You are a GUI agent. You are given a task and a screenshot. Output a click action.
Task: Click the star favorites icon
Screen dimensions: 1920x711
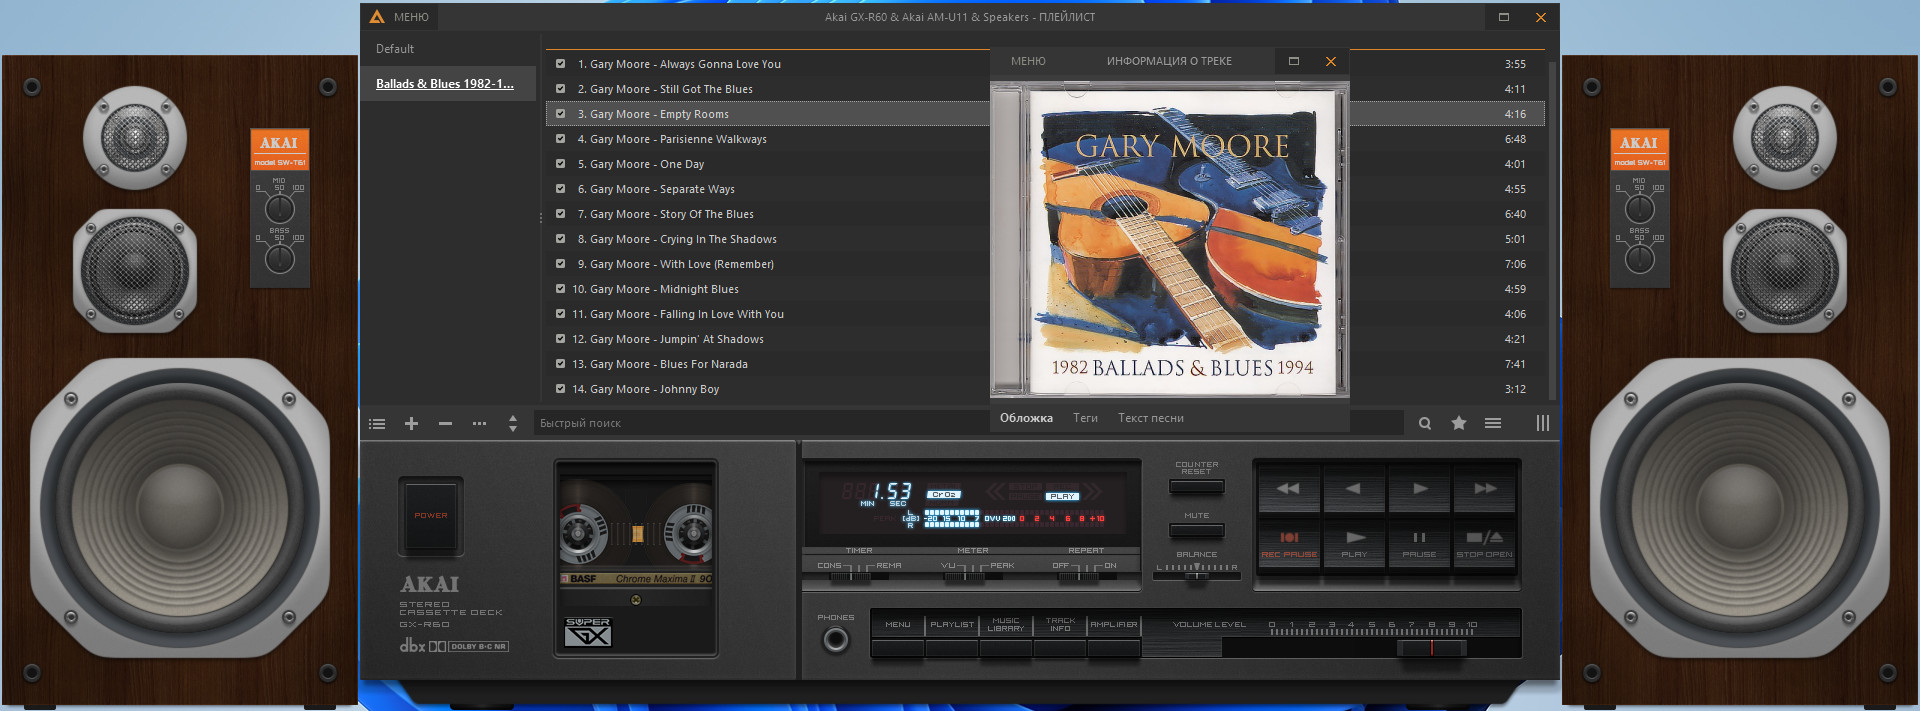1459,423
